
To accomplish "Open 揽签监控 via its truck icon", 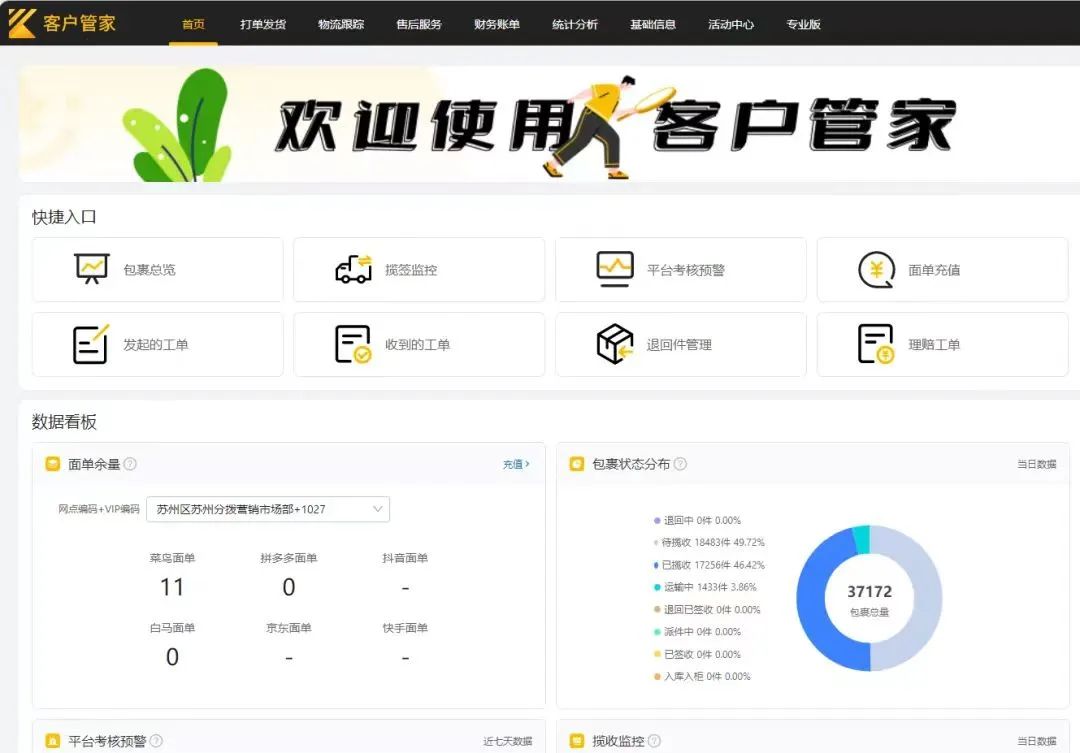I will [353, 269].
